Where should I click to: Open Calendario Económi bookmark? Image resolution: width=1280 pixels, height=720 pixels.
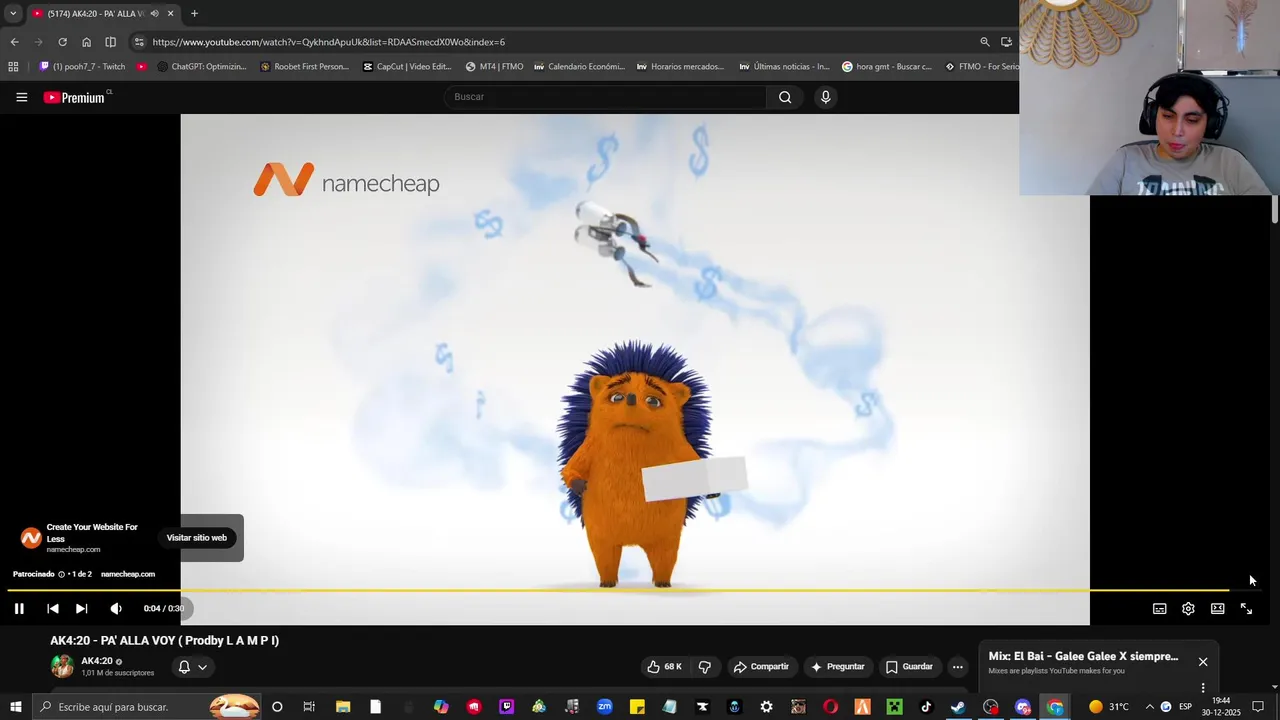tap(579, 67)
